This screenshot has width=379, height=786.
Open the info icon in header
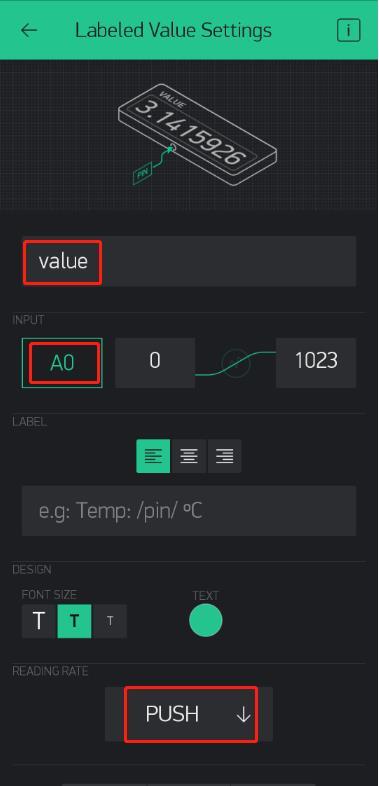pos(348,30)
